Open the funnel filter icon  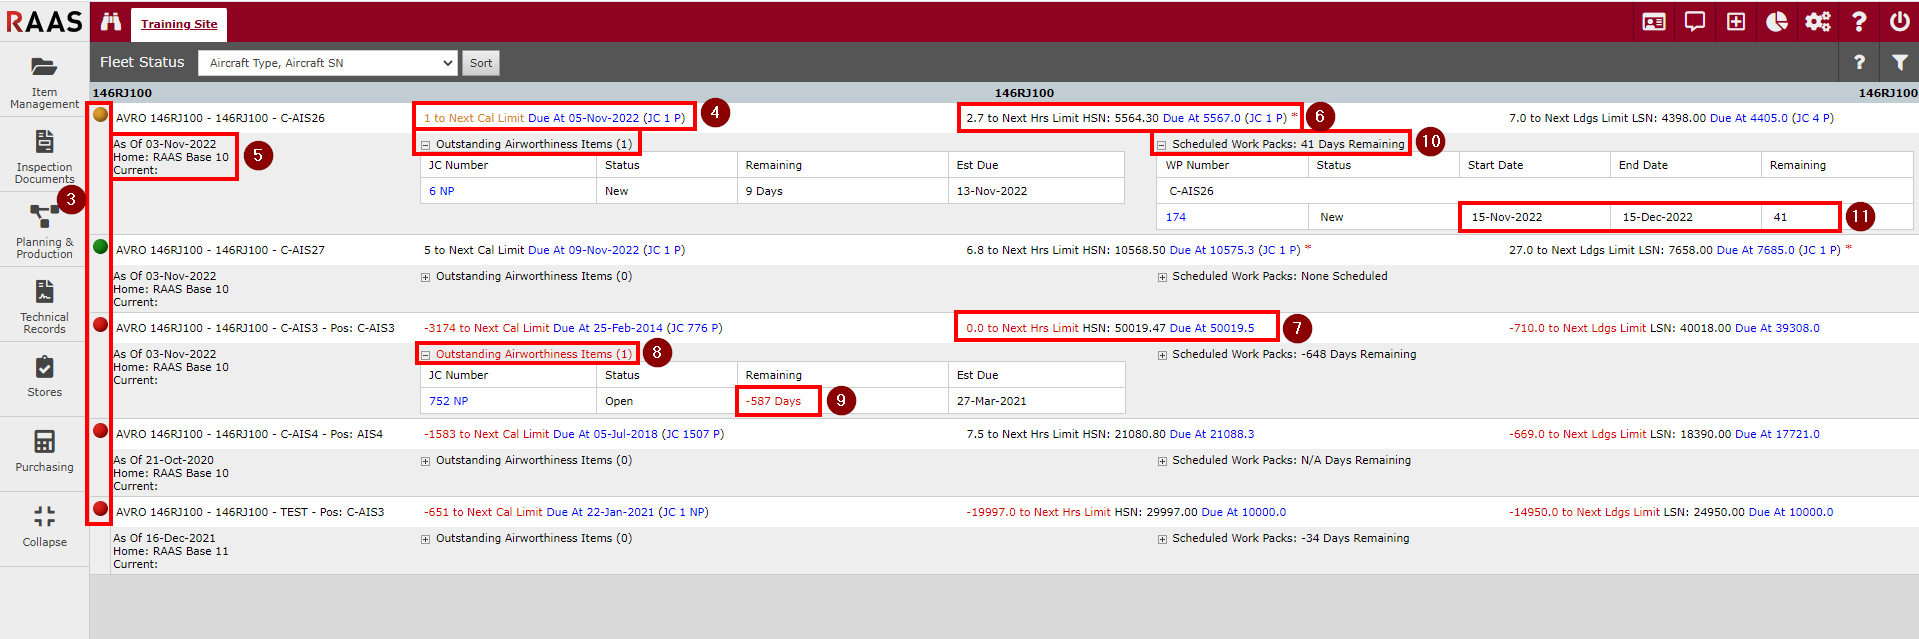click(x=1899, y=62)
